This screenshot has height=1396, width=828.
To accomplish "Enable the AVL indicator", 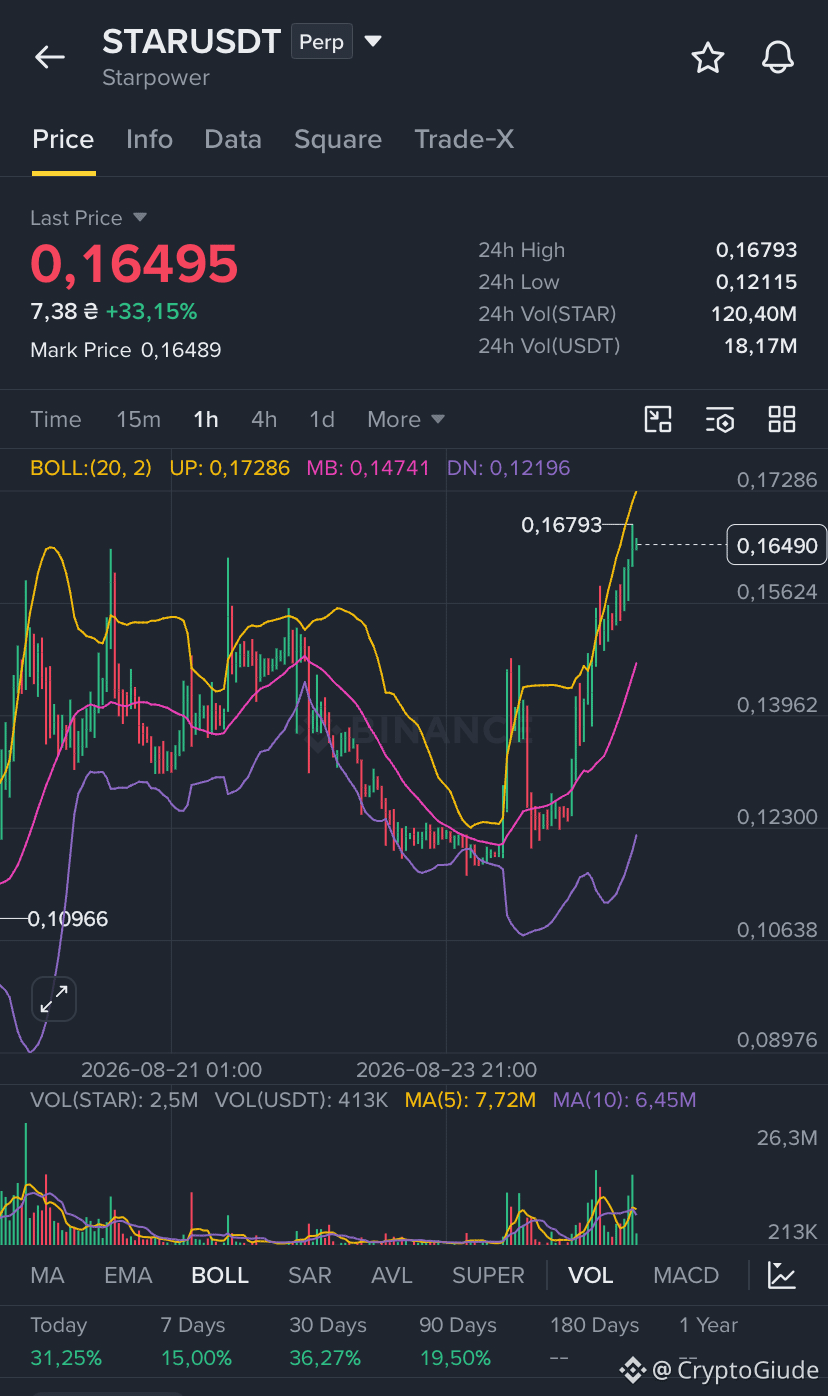I will coord(392,1275).
